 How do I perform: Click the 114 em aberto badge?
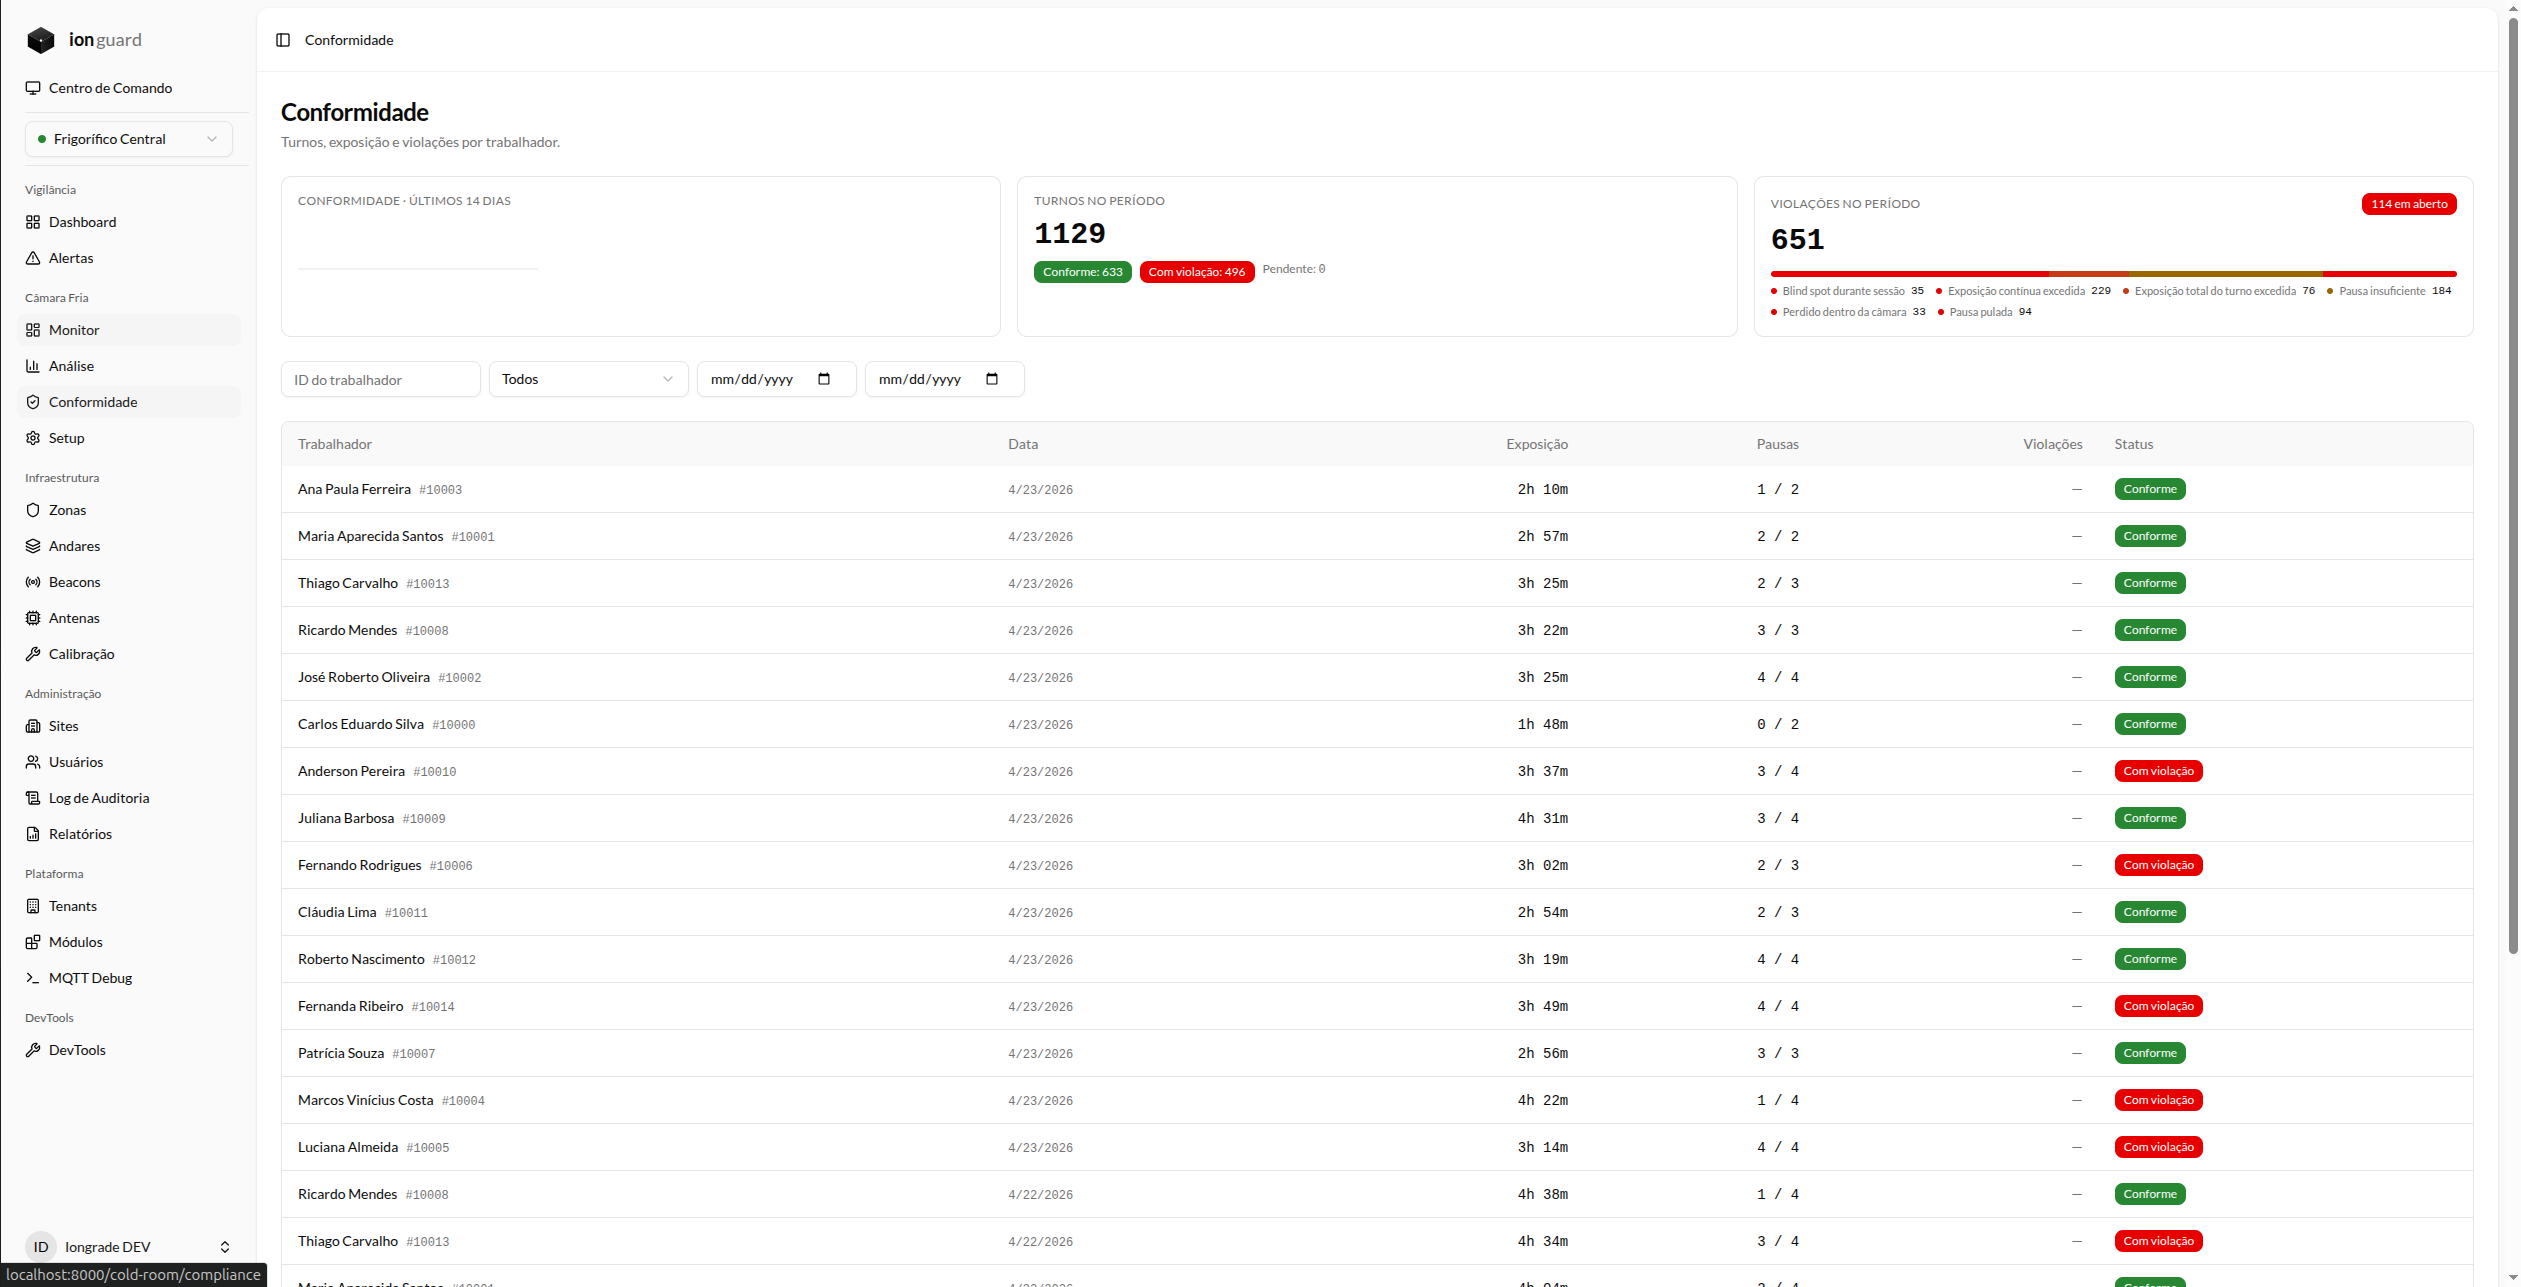click(x=2409, y=204)
